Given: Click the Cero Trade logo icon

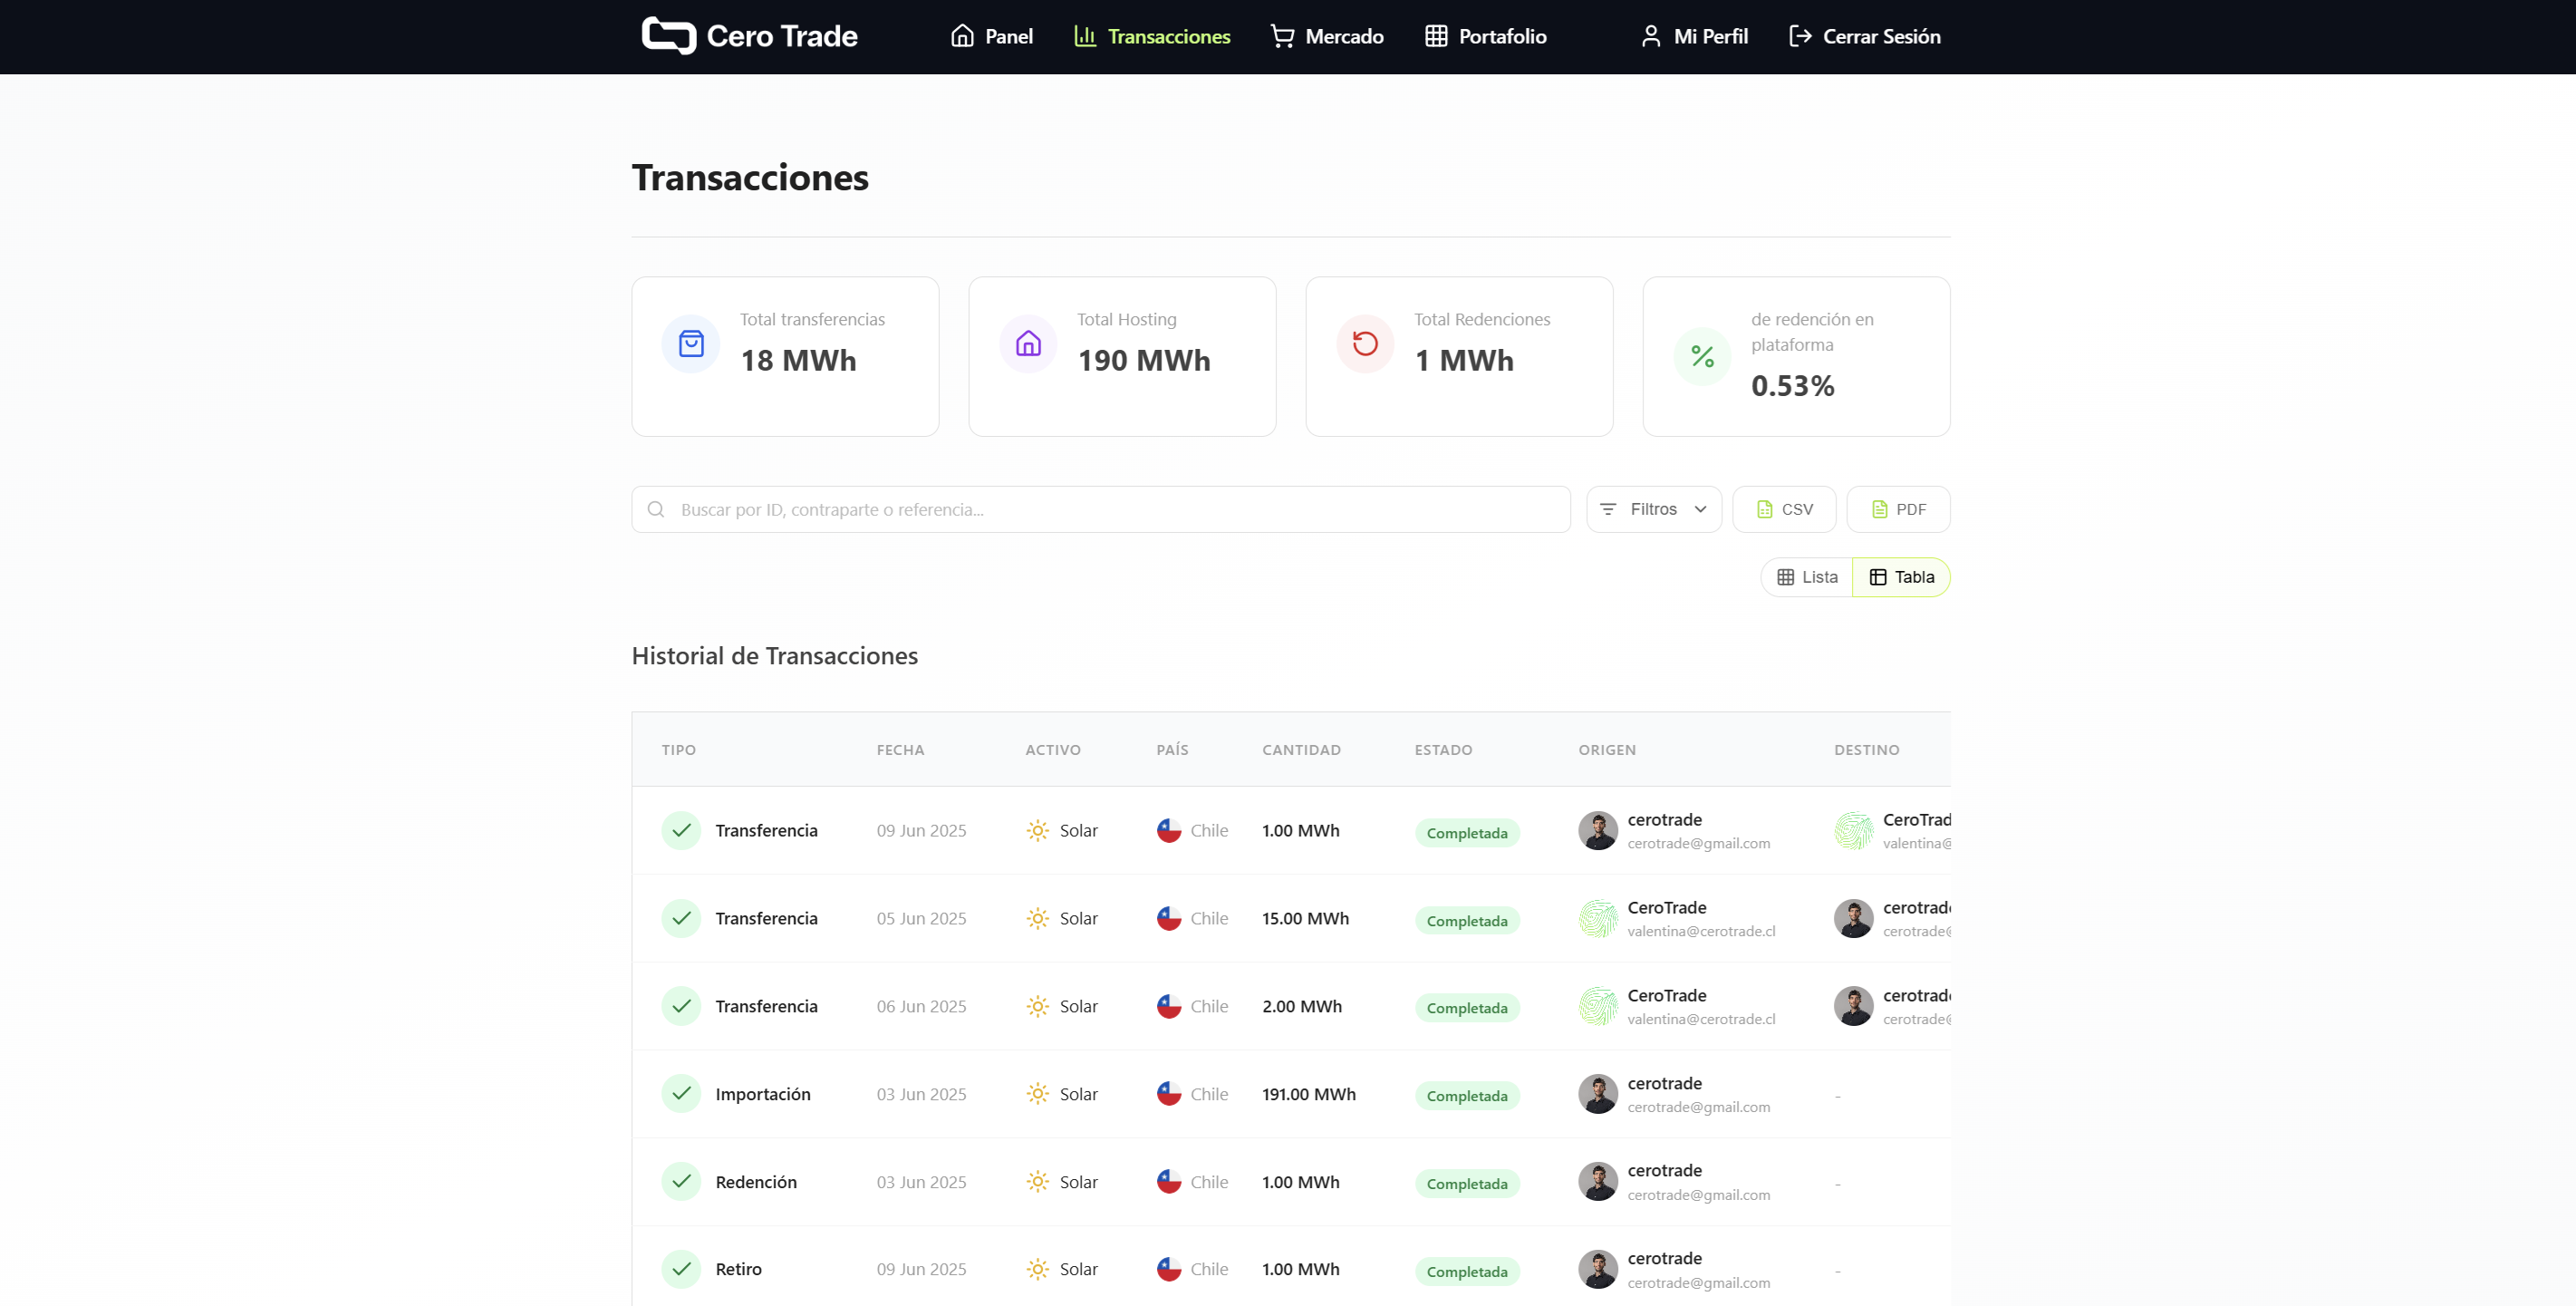Looking at the screenshot, I should click(x=668, y=36).
